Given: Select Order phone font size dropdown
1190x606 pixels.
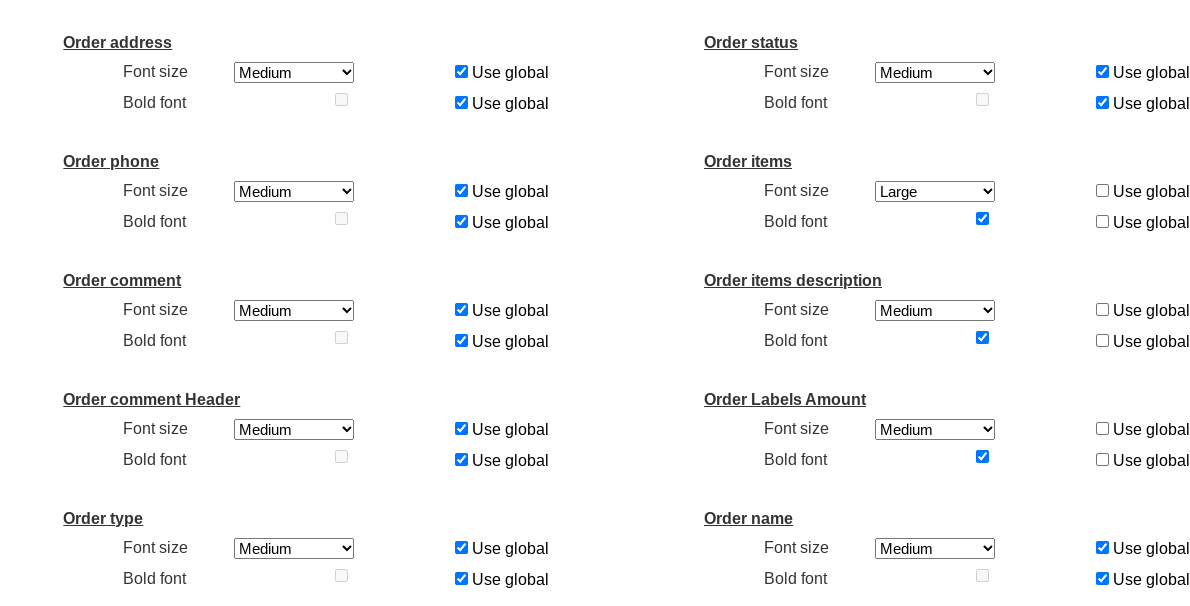Looking at the screenshot, I should tap(294, 192).
